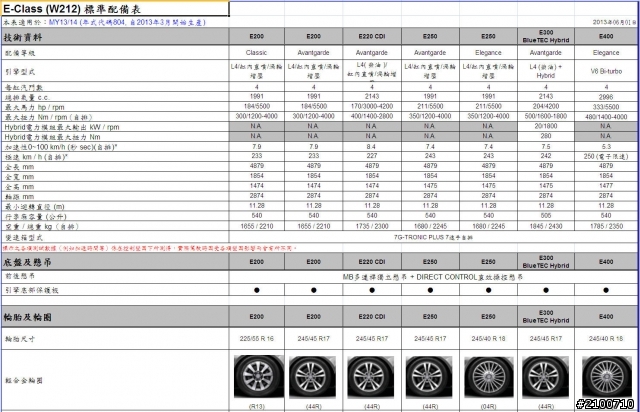The width and height of the screenshot is (640, 412).
Task: Select the V6 Bi-turbo engine cell
Action: tap(606, 71)
